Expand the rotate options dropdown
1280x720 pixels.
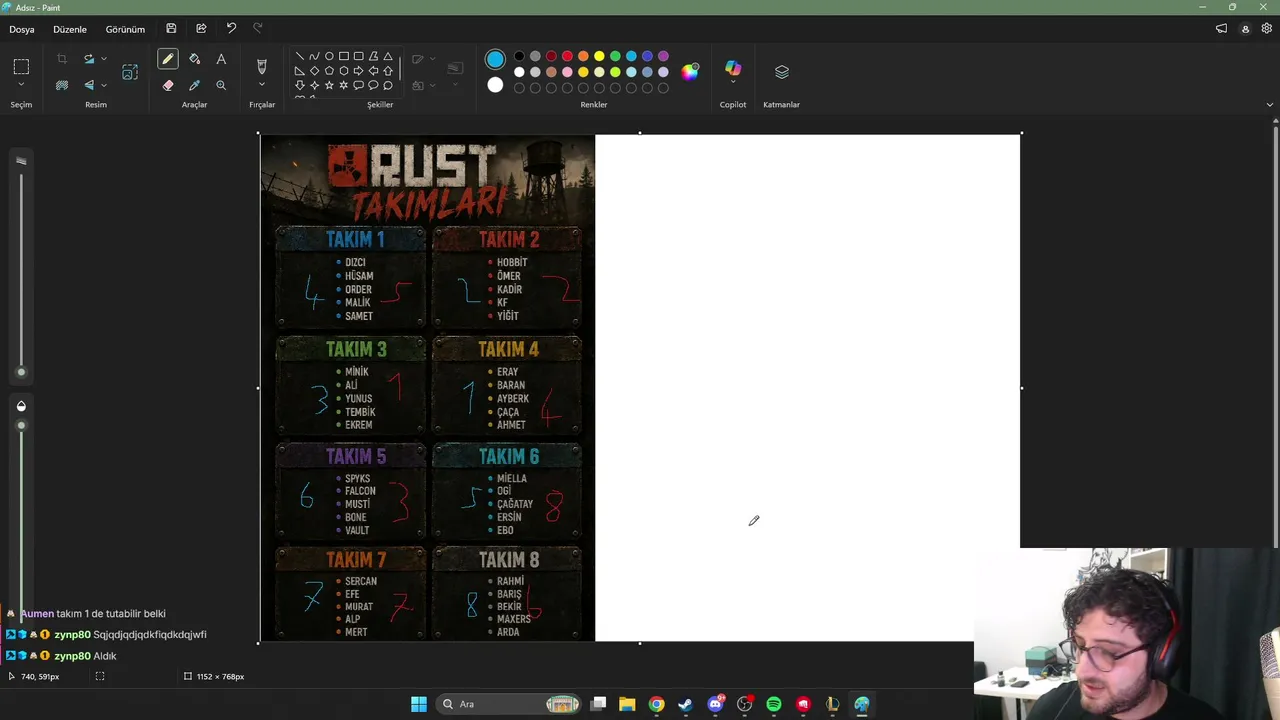(104, 60)
